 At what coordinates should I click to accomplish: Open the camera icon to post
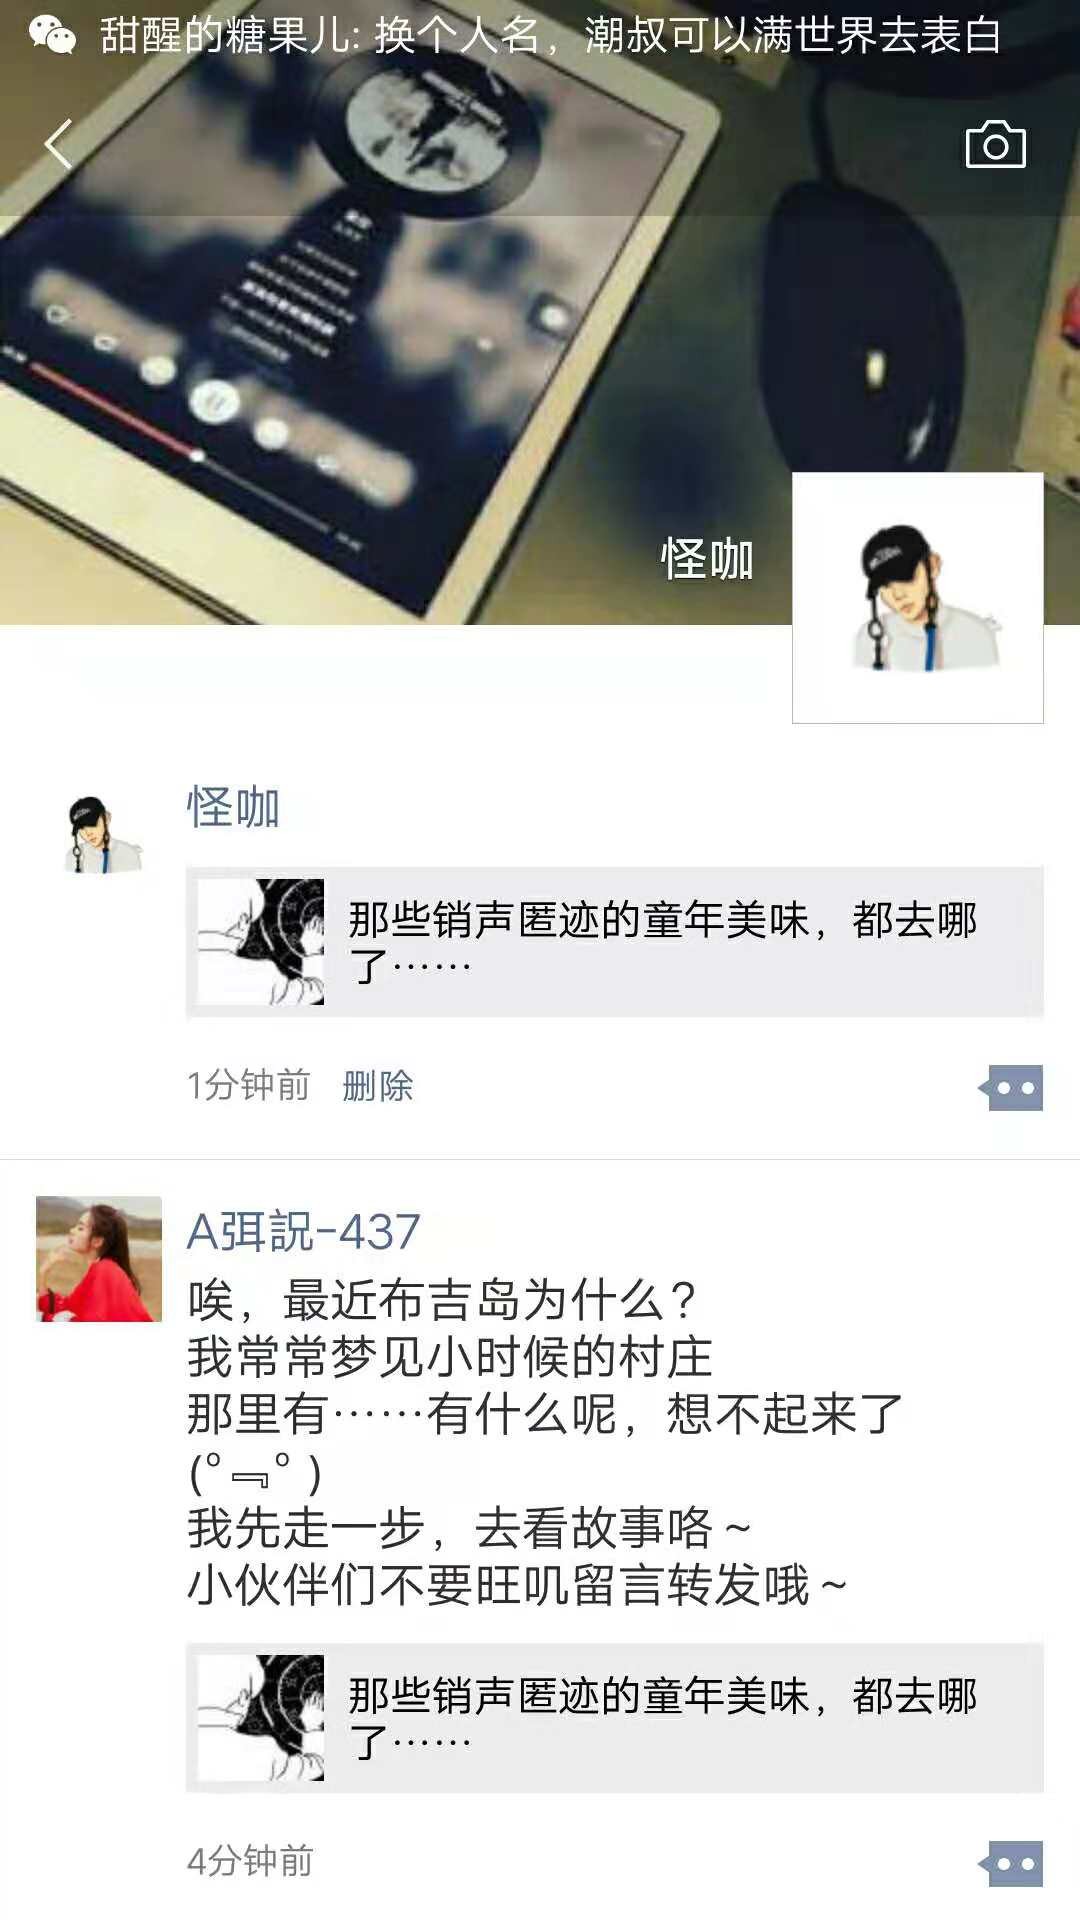coord(995,145)
